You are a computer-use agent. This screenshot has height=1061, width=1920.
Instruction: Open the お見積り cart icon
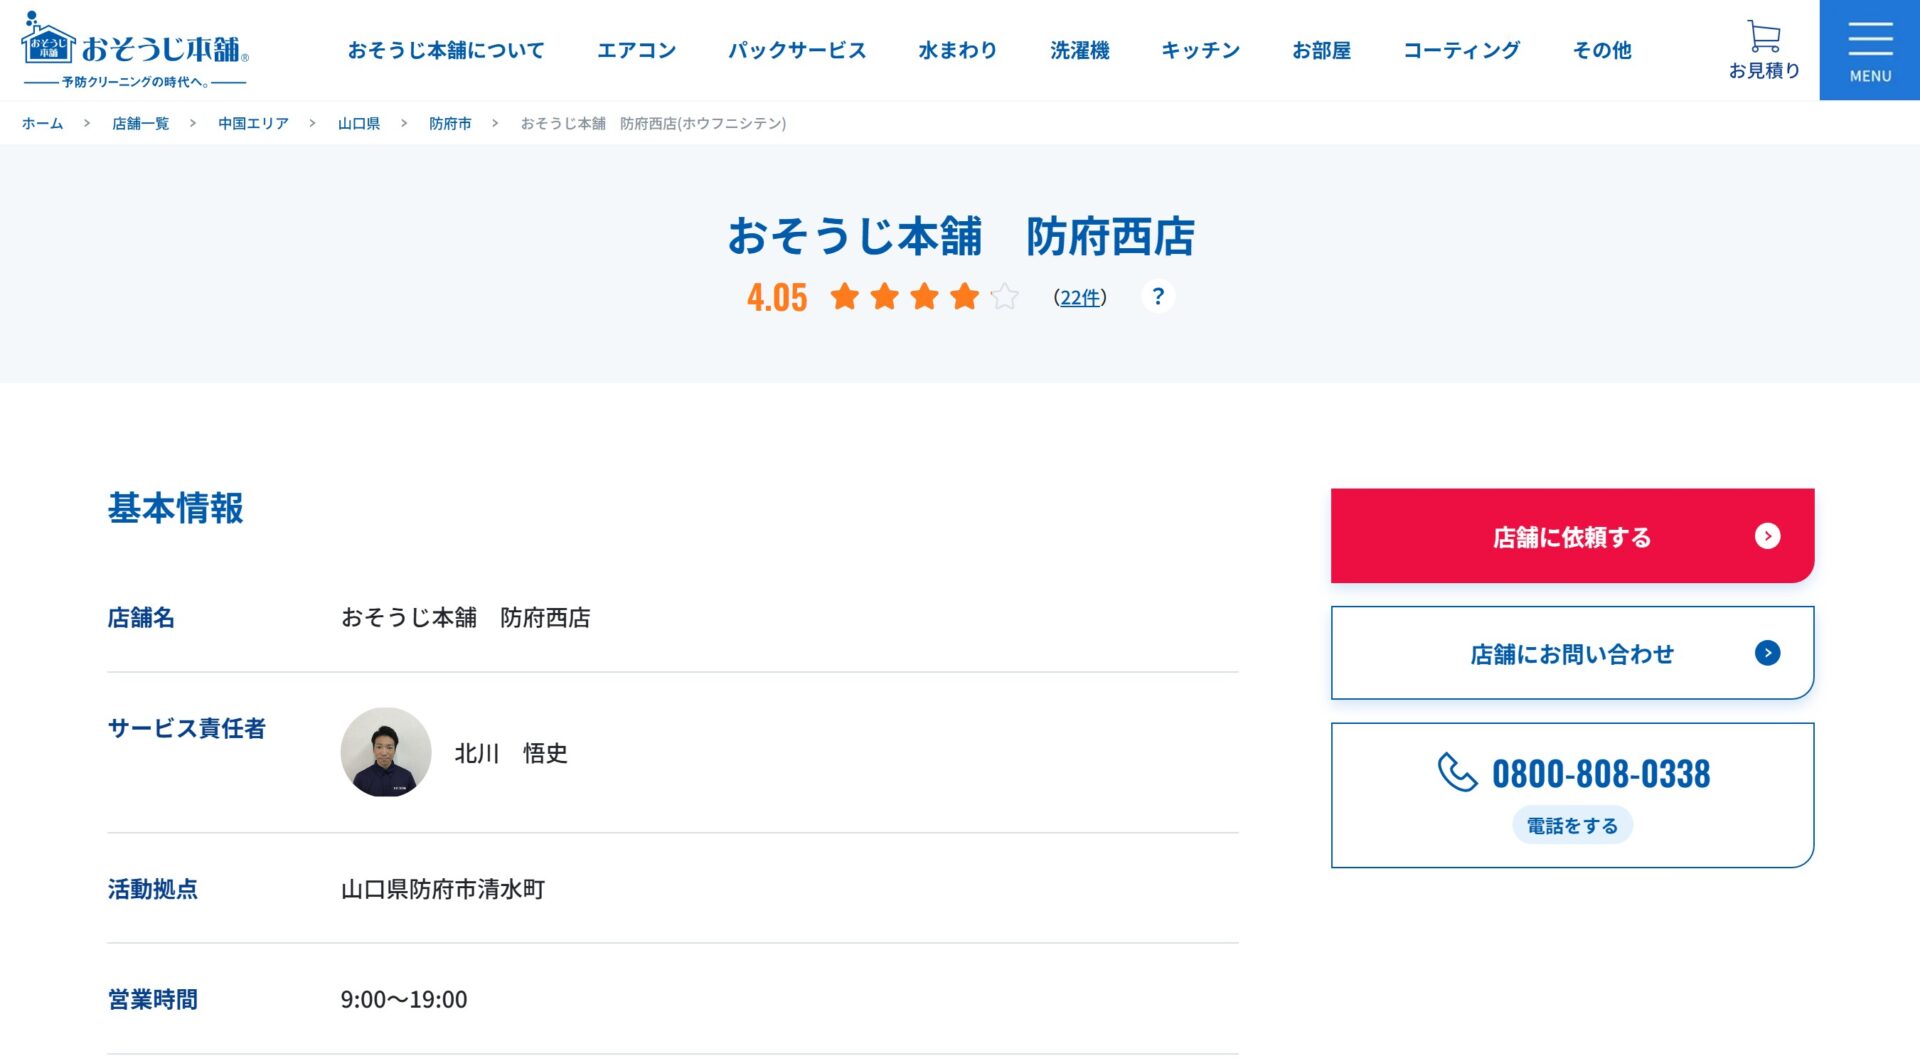(x=1764, y=50)
